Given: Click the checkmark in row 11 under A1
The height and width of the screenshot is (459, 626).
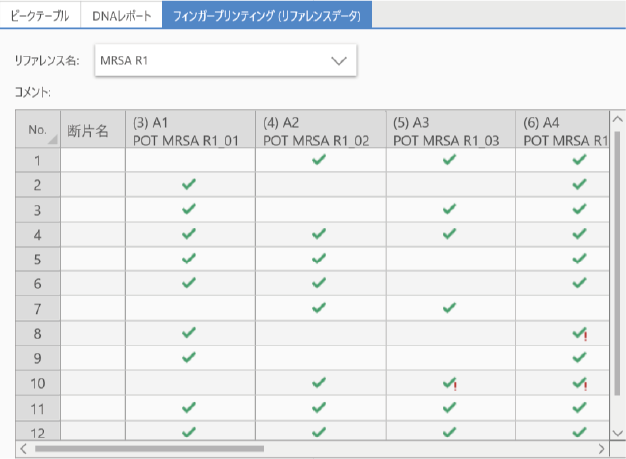Looking at the screenshot, I should (x=189, y=408).
